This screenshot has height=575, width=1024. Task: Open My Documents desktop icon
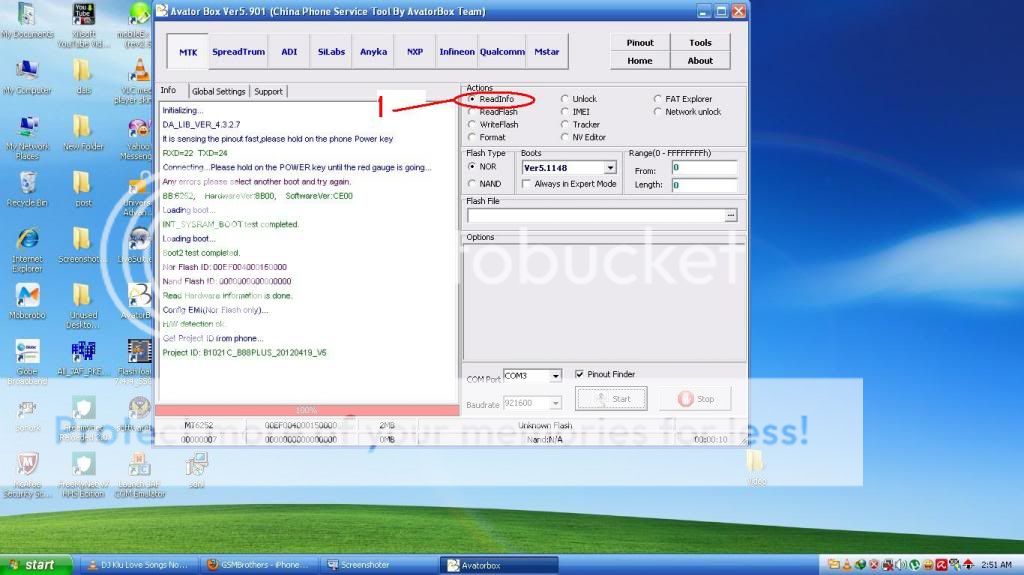click(27, 21)
